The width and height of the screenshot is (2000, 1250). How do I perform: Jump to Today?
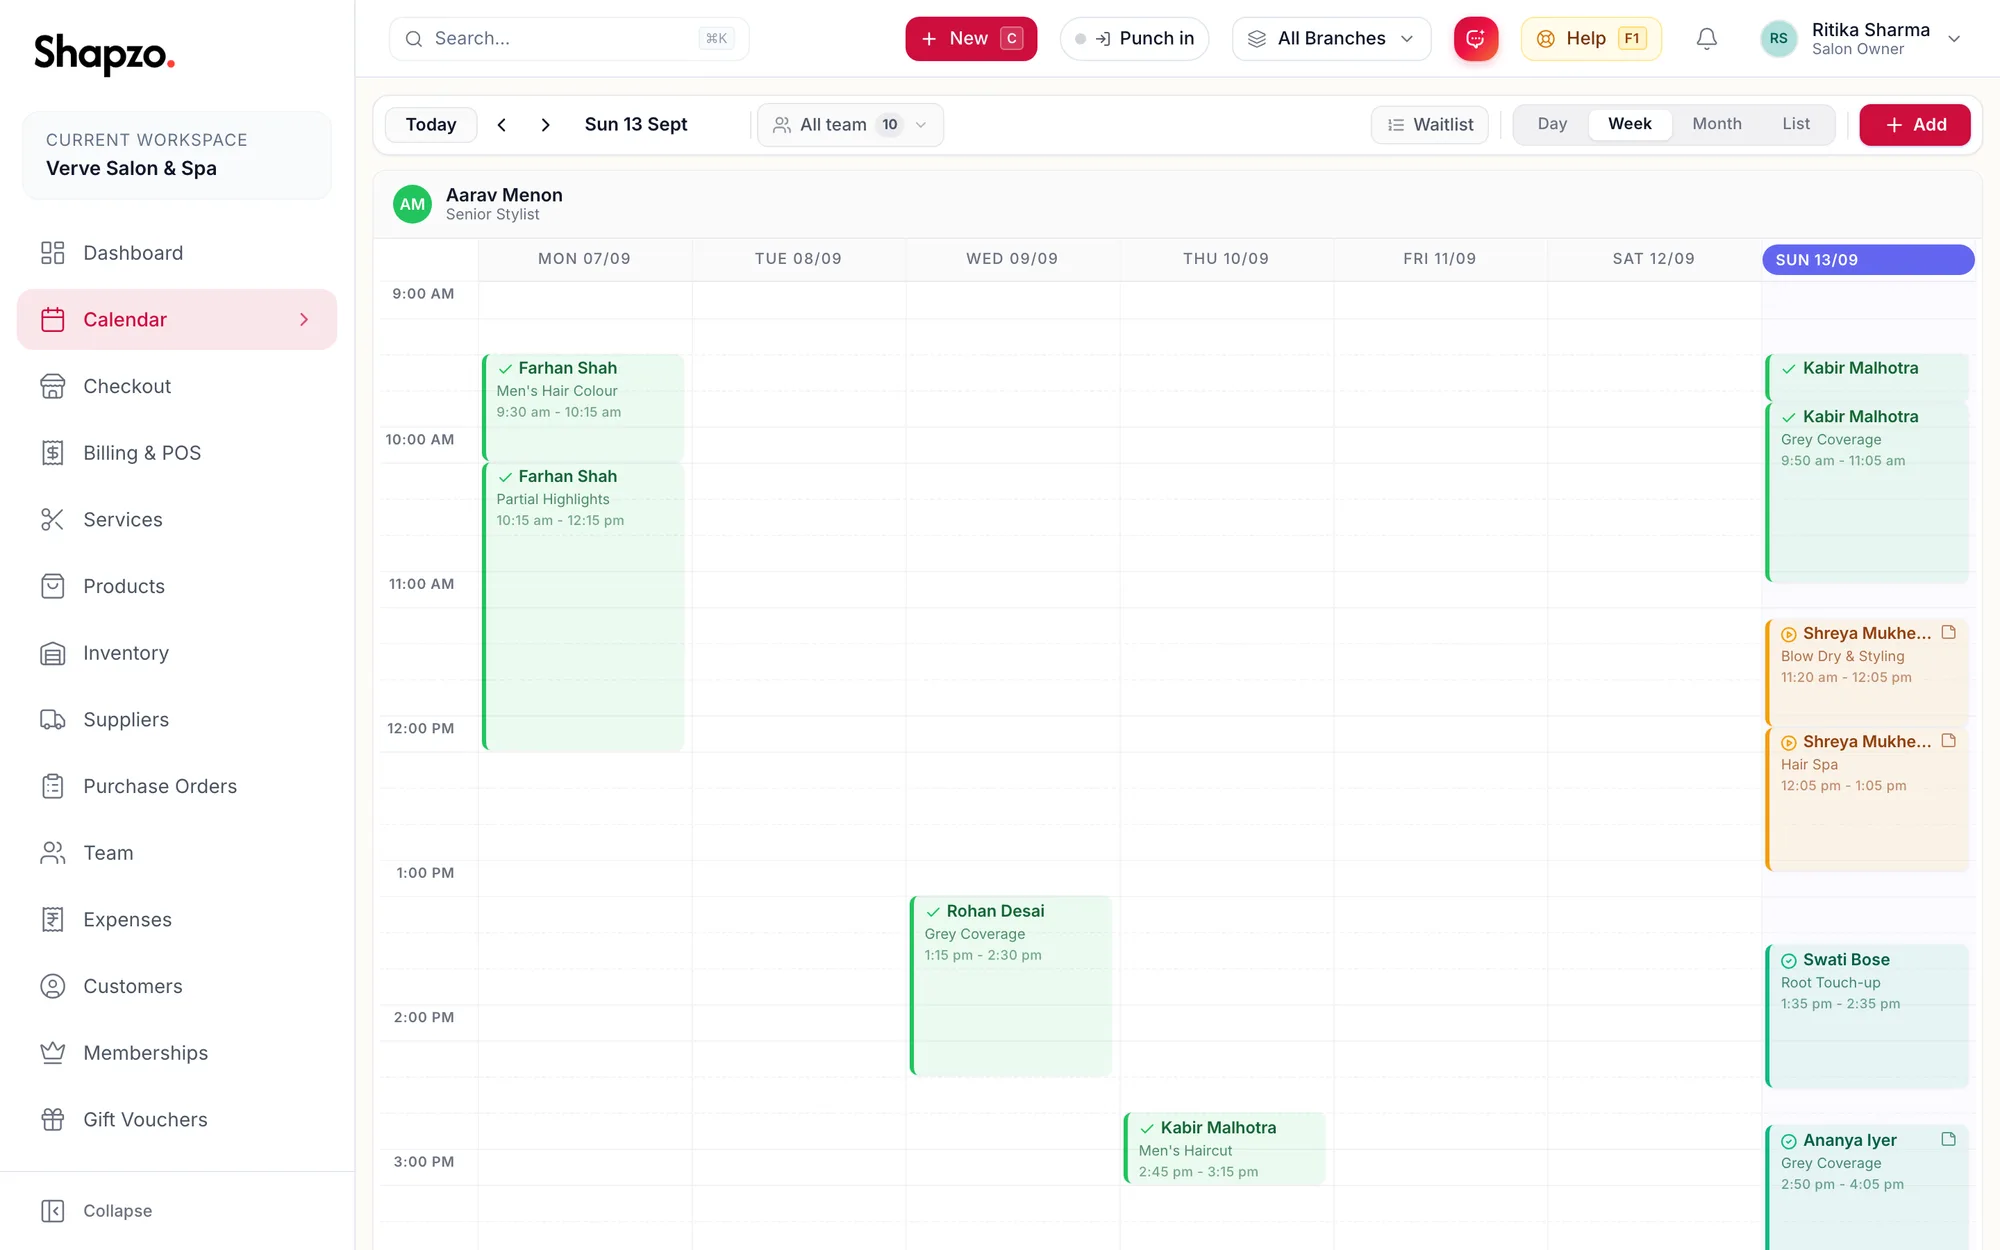click(431, 125)
